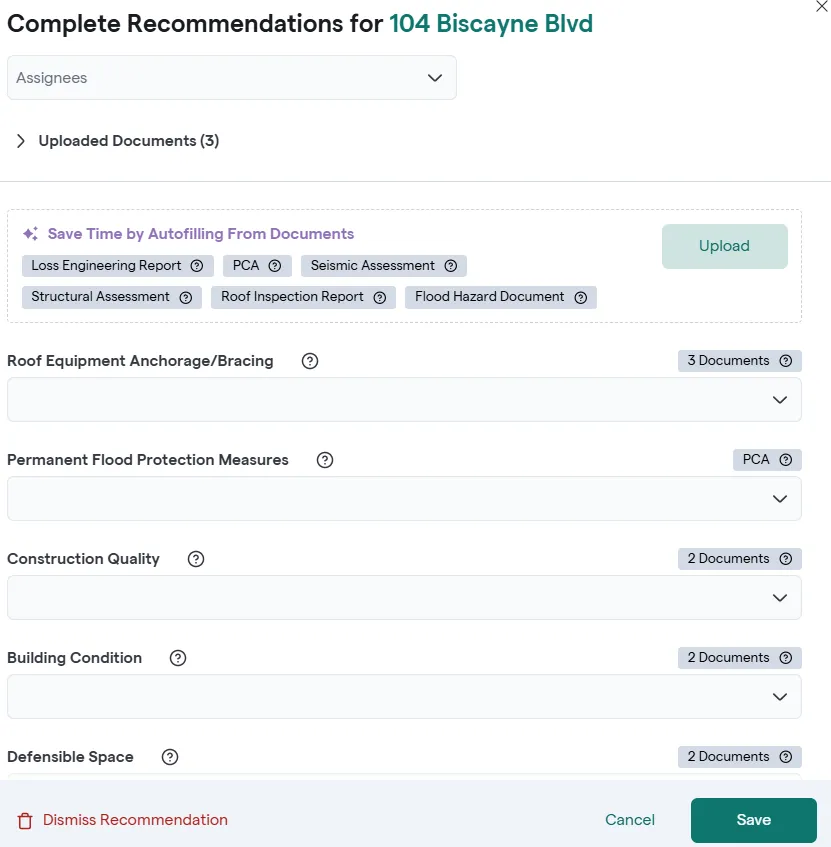Click help icon beside Seismic Assessment tag
The height and width of the screenshot is (847, 831).
[x=451, y=266]
